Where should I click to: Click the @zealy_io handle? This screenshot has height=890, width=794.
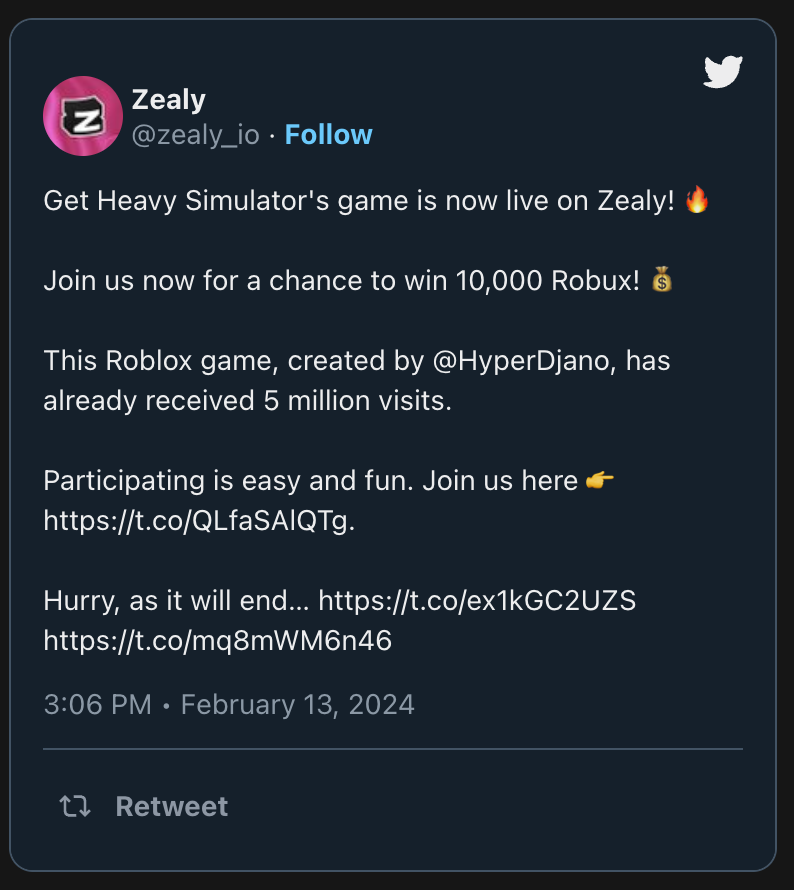pyautogui.click(x=196, y=135)
